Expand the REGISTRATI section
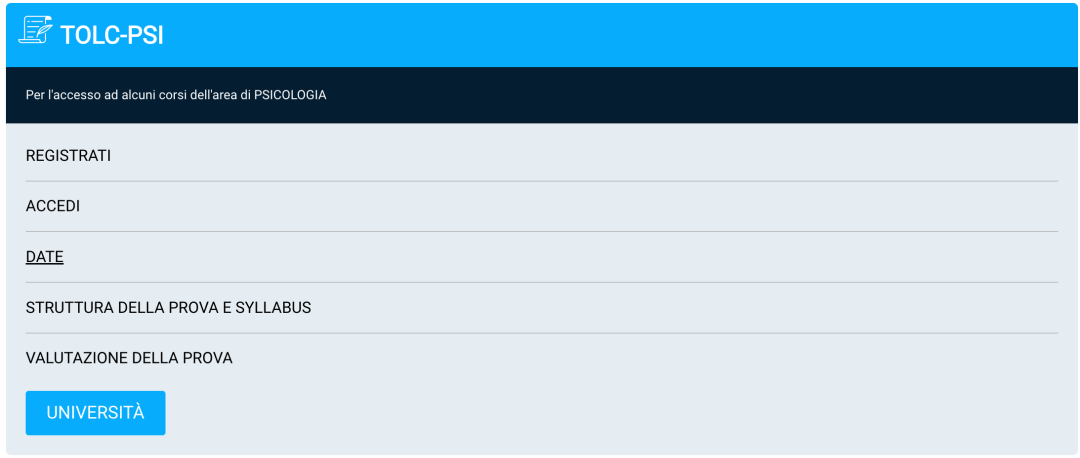 (68, 156)
